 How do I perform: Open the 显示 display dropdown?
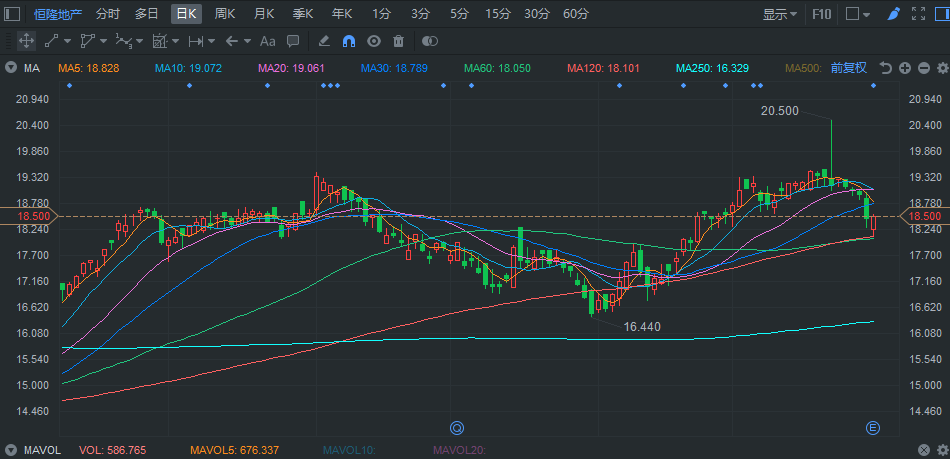point(780,14)
